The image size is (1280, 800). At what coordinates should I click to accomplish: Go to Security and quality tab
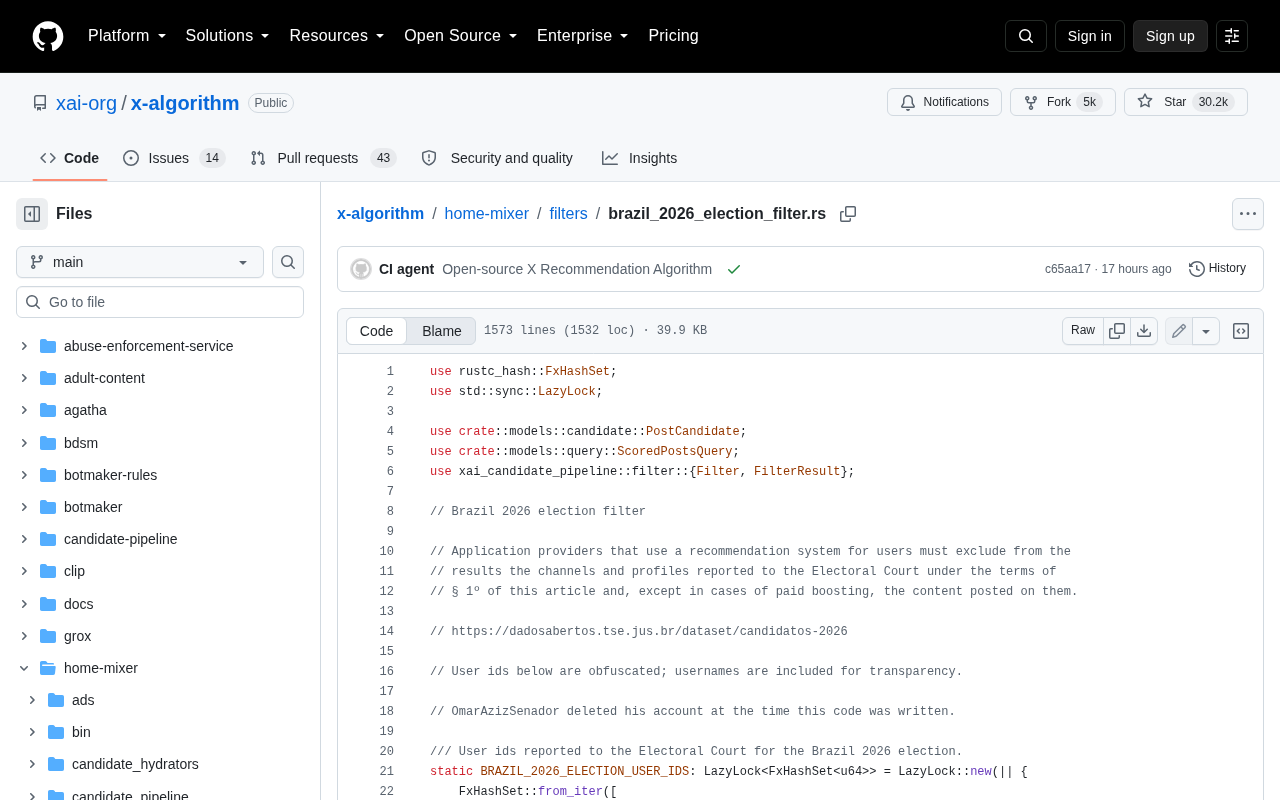point(497,158)
